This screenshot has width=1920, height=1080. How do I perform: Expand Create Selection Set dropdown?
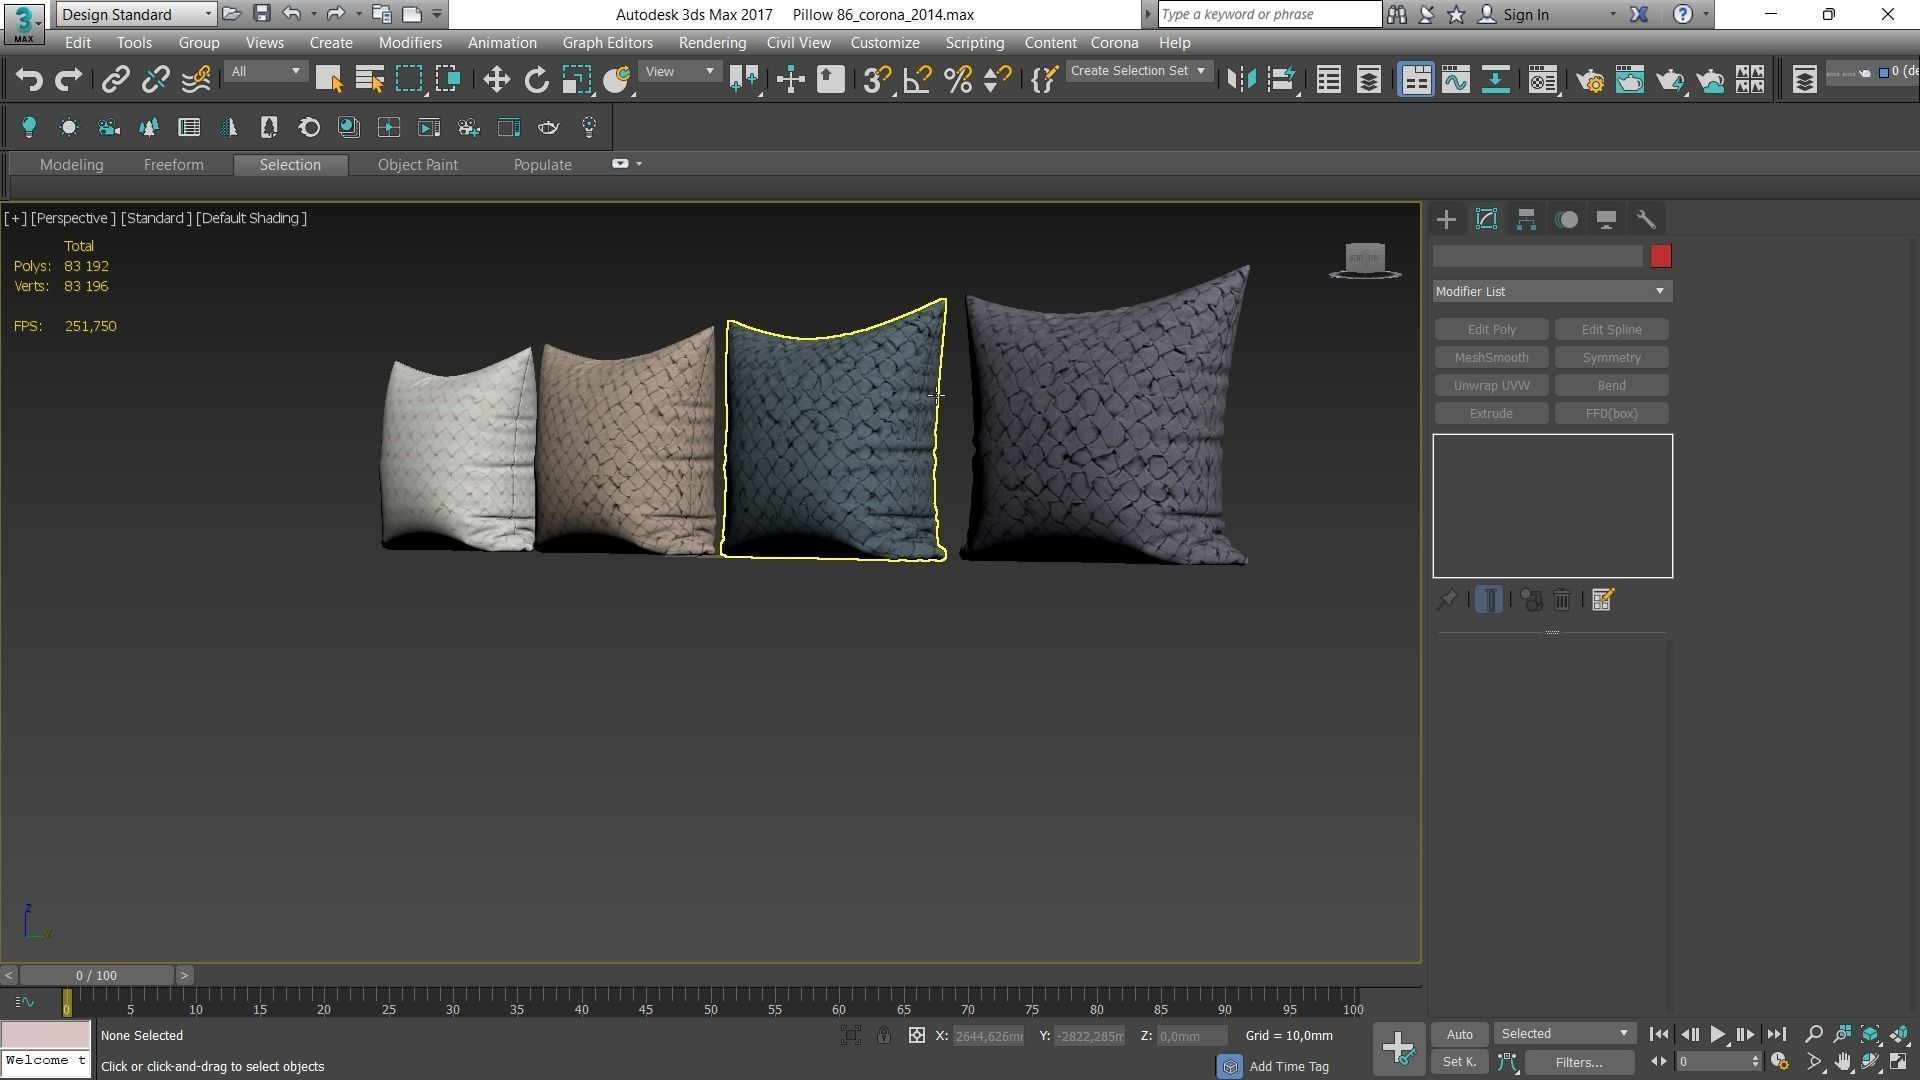point(1139,71)
